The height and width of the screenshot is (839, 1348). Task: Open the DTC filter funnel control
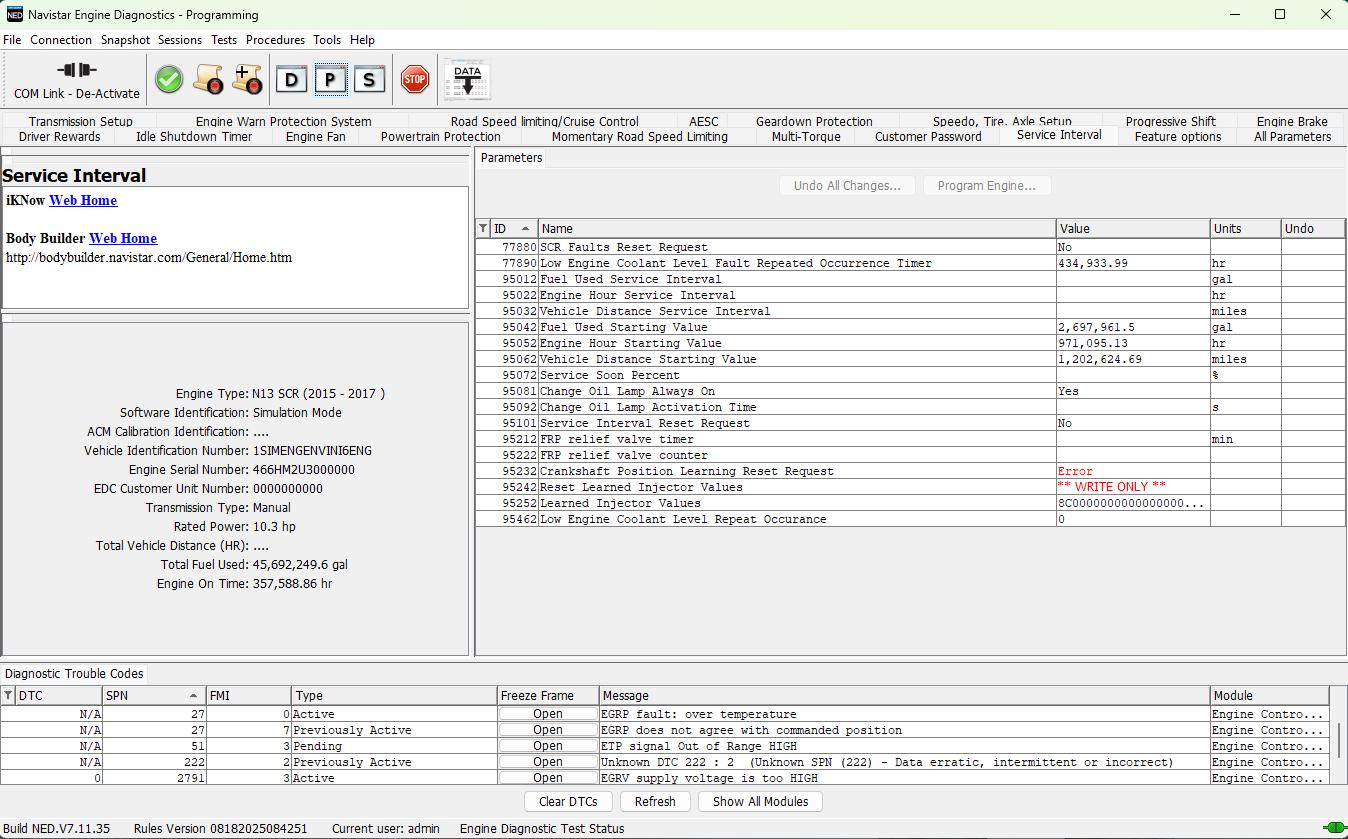[x=8, y=695]
